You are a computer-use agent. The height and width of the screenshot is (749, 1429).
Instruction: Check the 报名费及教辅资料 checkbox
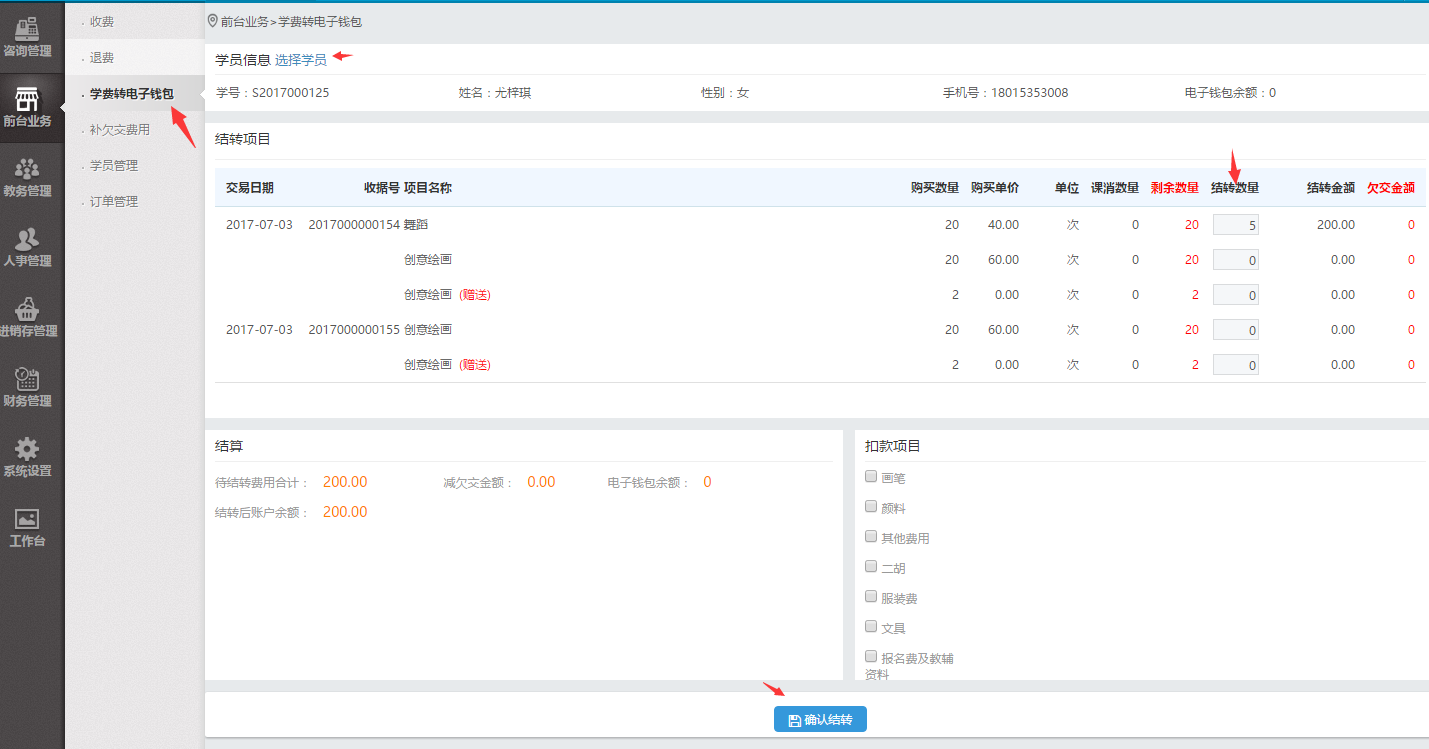click(871, 657)
